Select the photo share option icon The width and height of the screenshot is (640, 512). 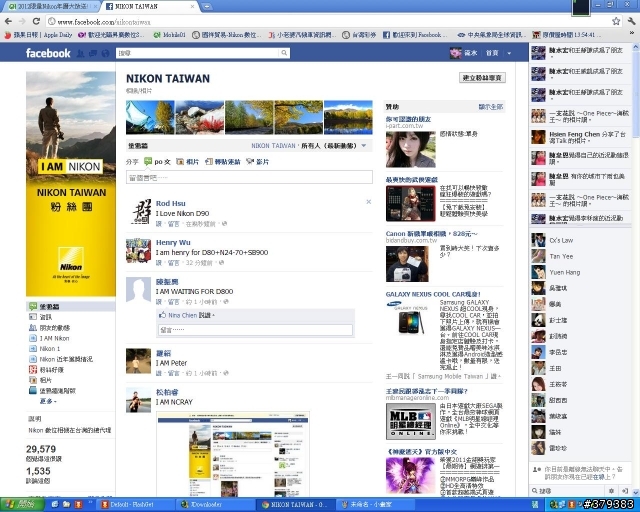coord(180,162)
